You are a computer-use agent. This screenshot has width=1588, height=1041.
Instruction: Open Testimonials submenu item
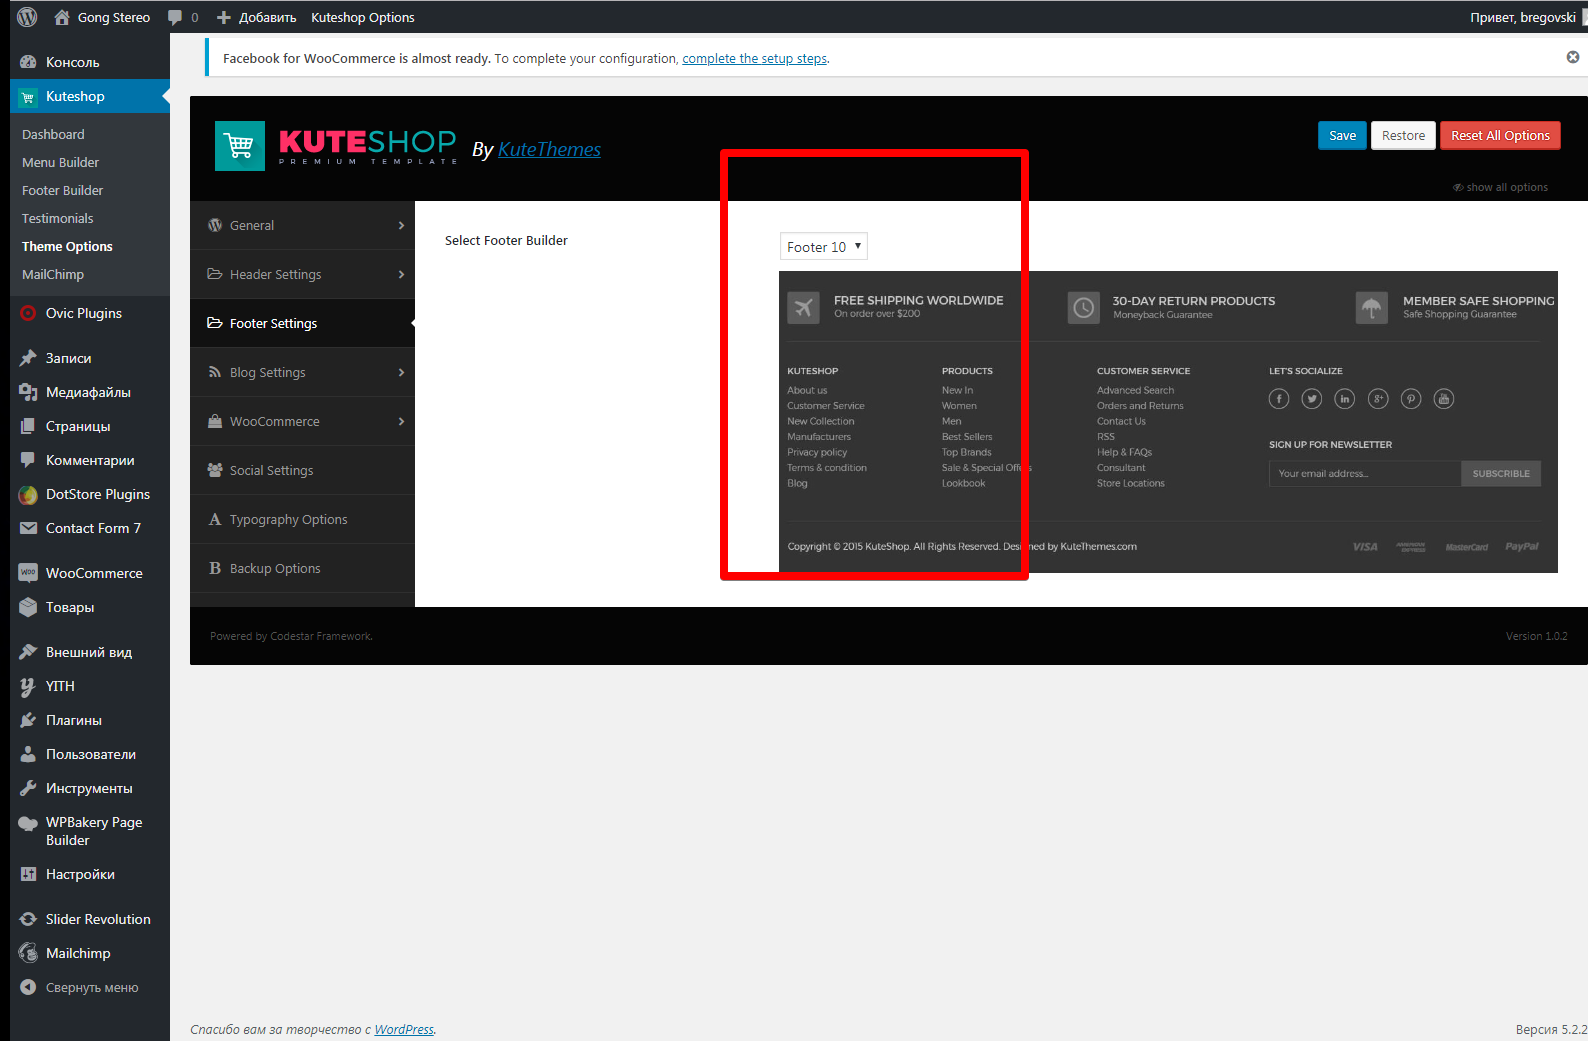(x=58, y=218)
